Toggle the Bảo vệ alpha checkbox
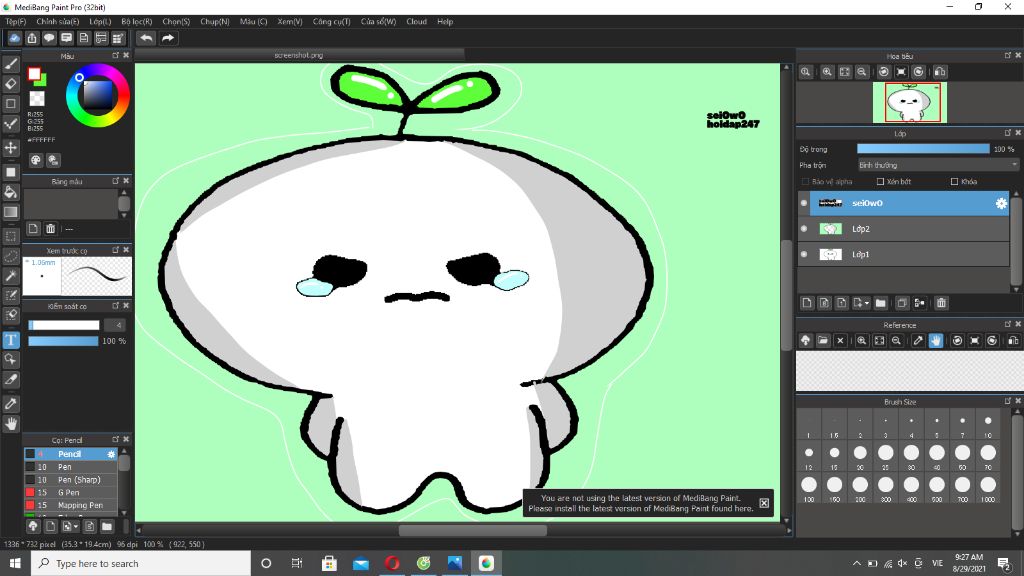The height and width of the screenshot is (576, 1024). point(805,182)
